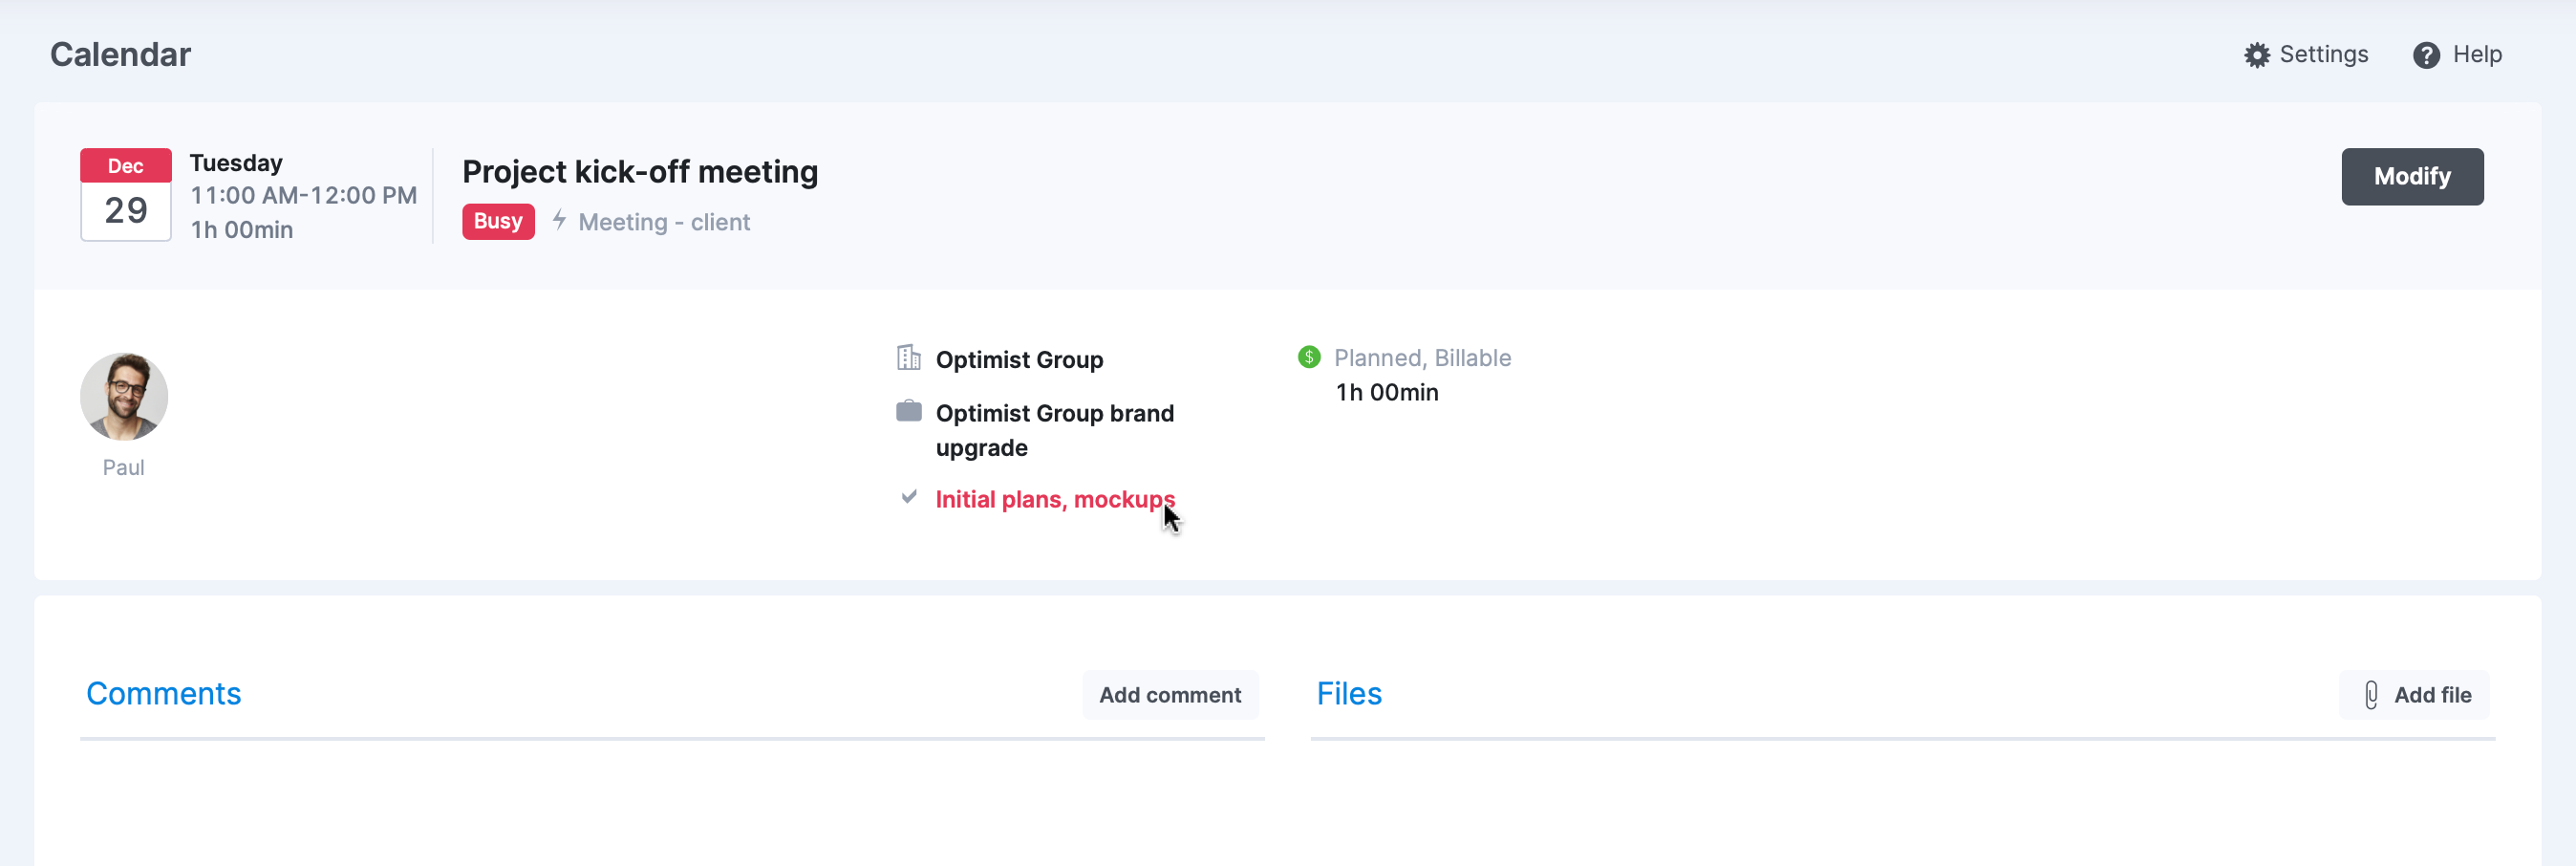Image resolution: width=2576 pixels, height=866 pixels.
Task: Switch to the Comments section heading
Action: point(163,693)
